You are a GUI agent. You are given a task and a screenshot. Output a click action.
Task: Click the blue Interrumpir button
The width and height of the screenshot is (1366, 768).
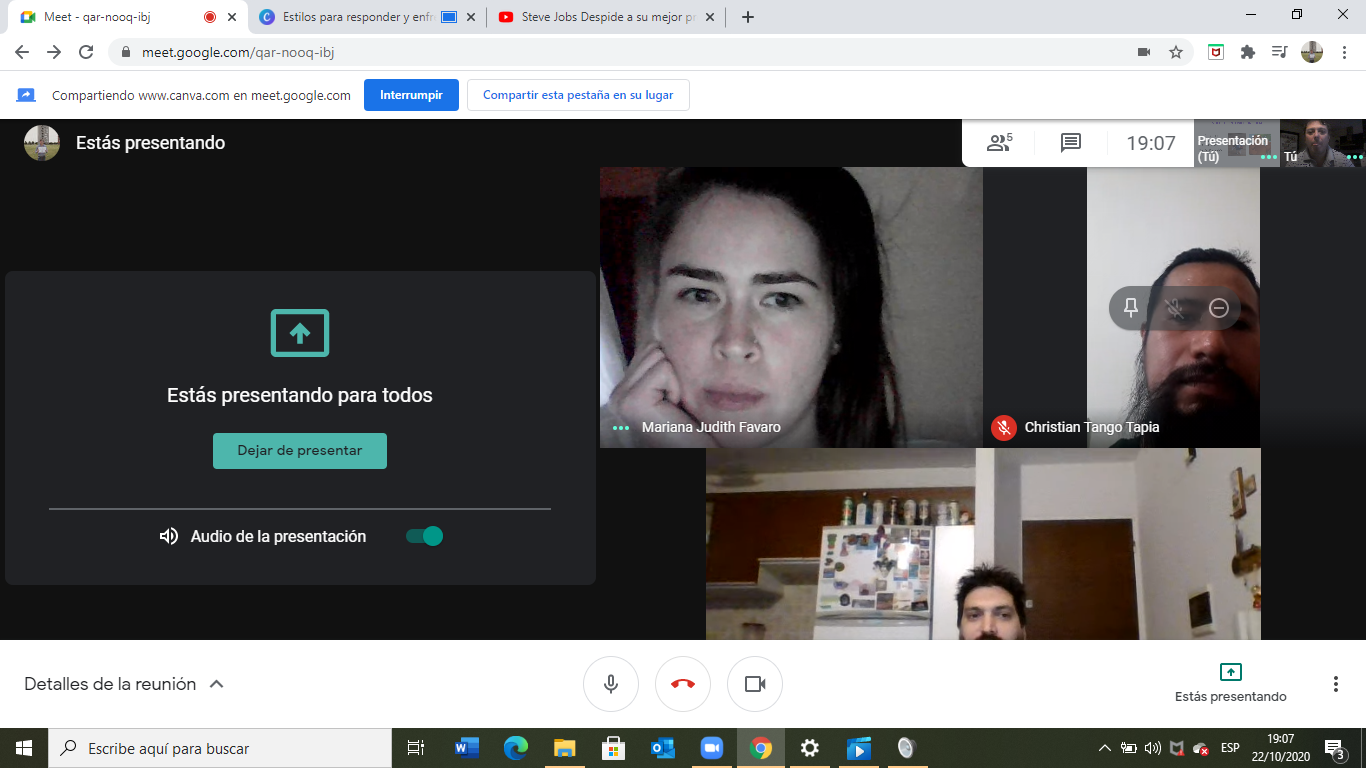(411, 95)
